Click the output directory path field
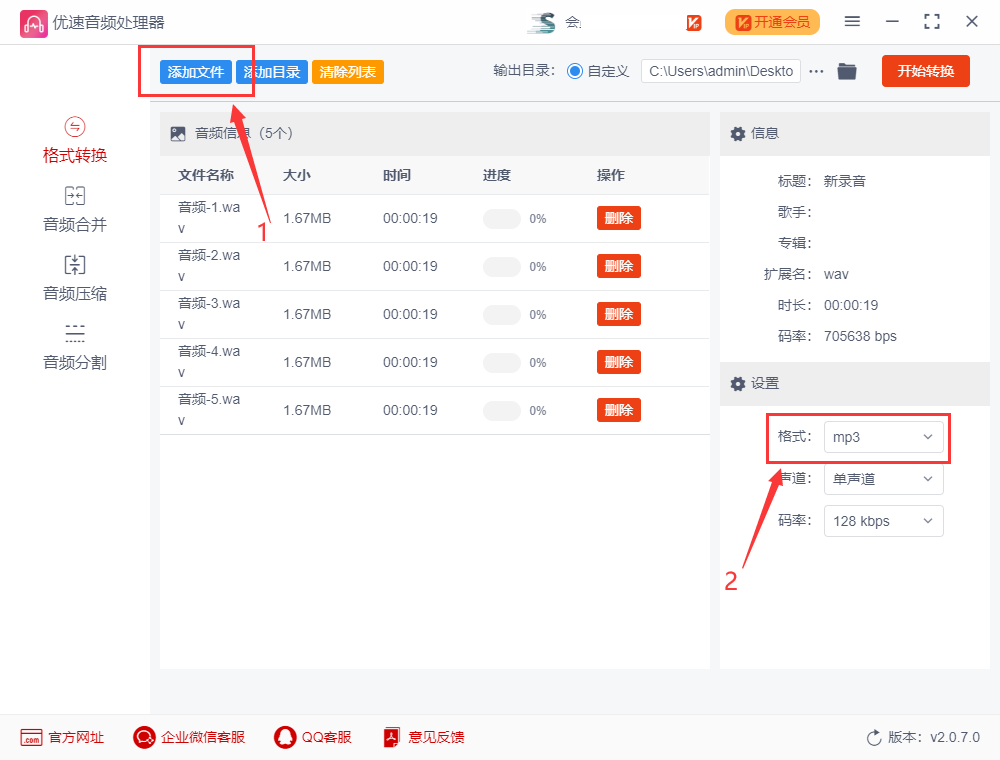Screen dimensions: 1000x760 720,70
